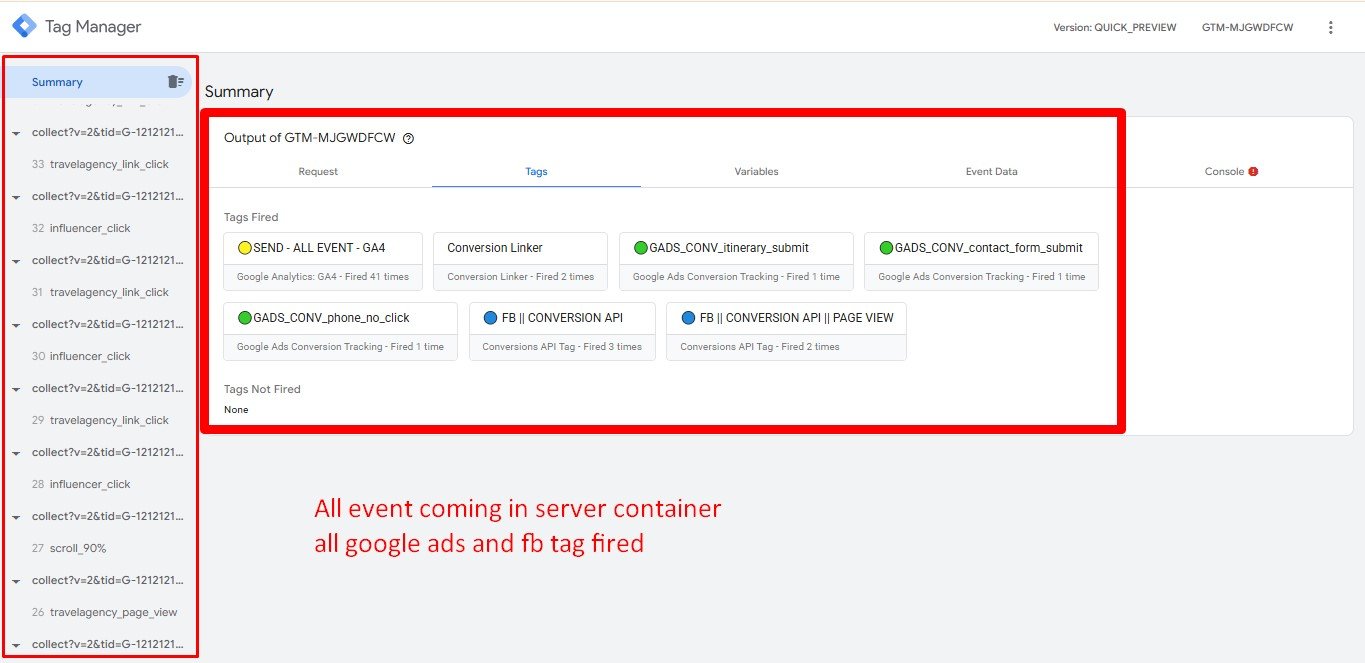Open the GADS_CONV_contact_form_submit tag card
The height and width of the screenshot is (663, 1365).
coord(981,261)
